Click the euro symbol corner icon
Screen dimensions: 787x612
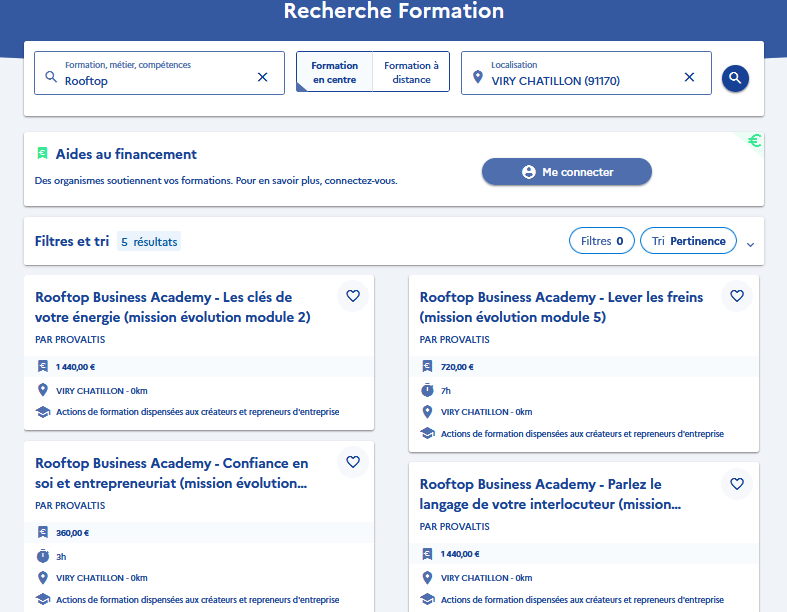pyautogui.click(x=754, y=141)
